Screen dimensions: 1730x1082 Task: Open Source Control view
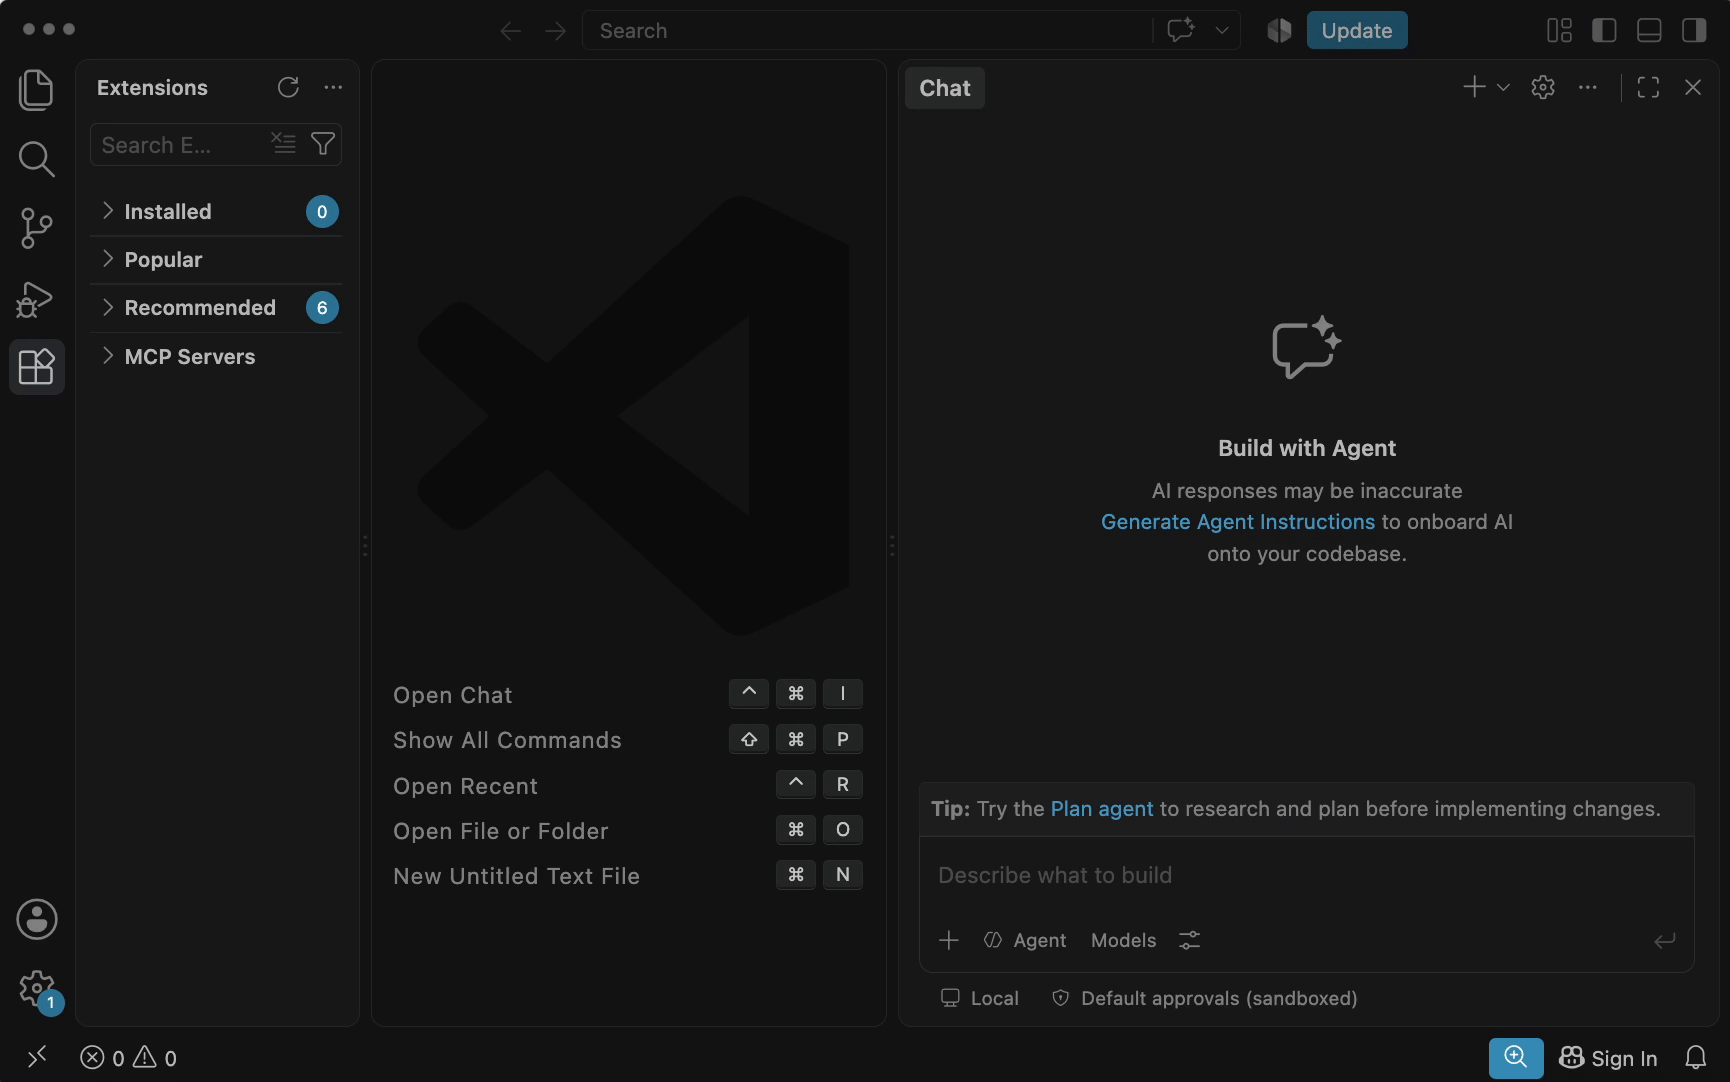(36, 228)
